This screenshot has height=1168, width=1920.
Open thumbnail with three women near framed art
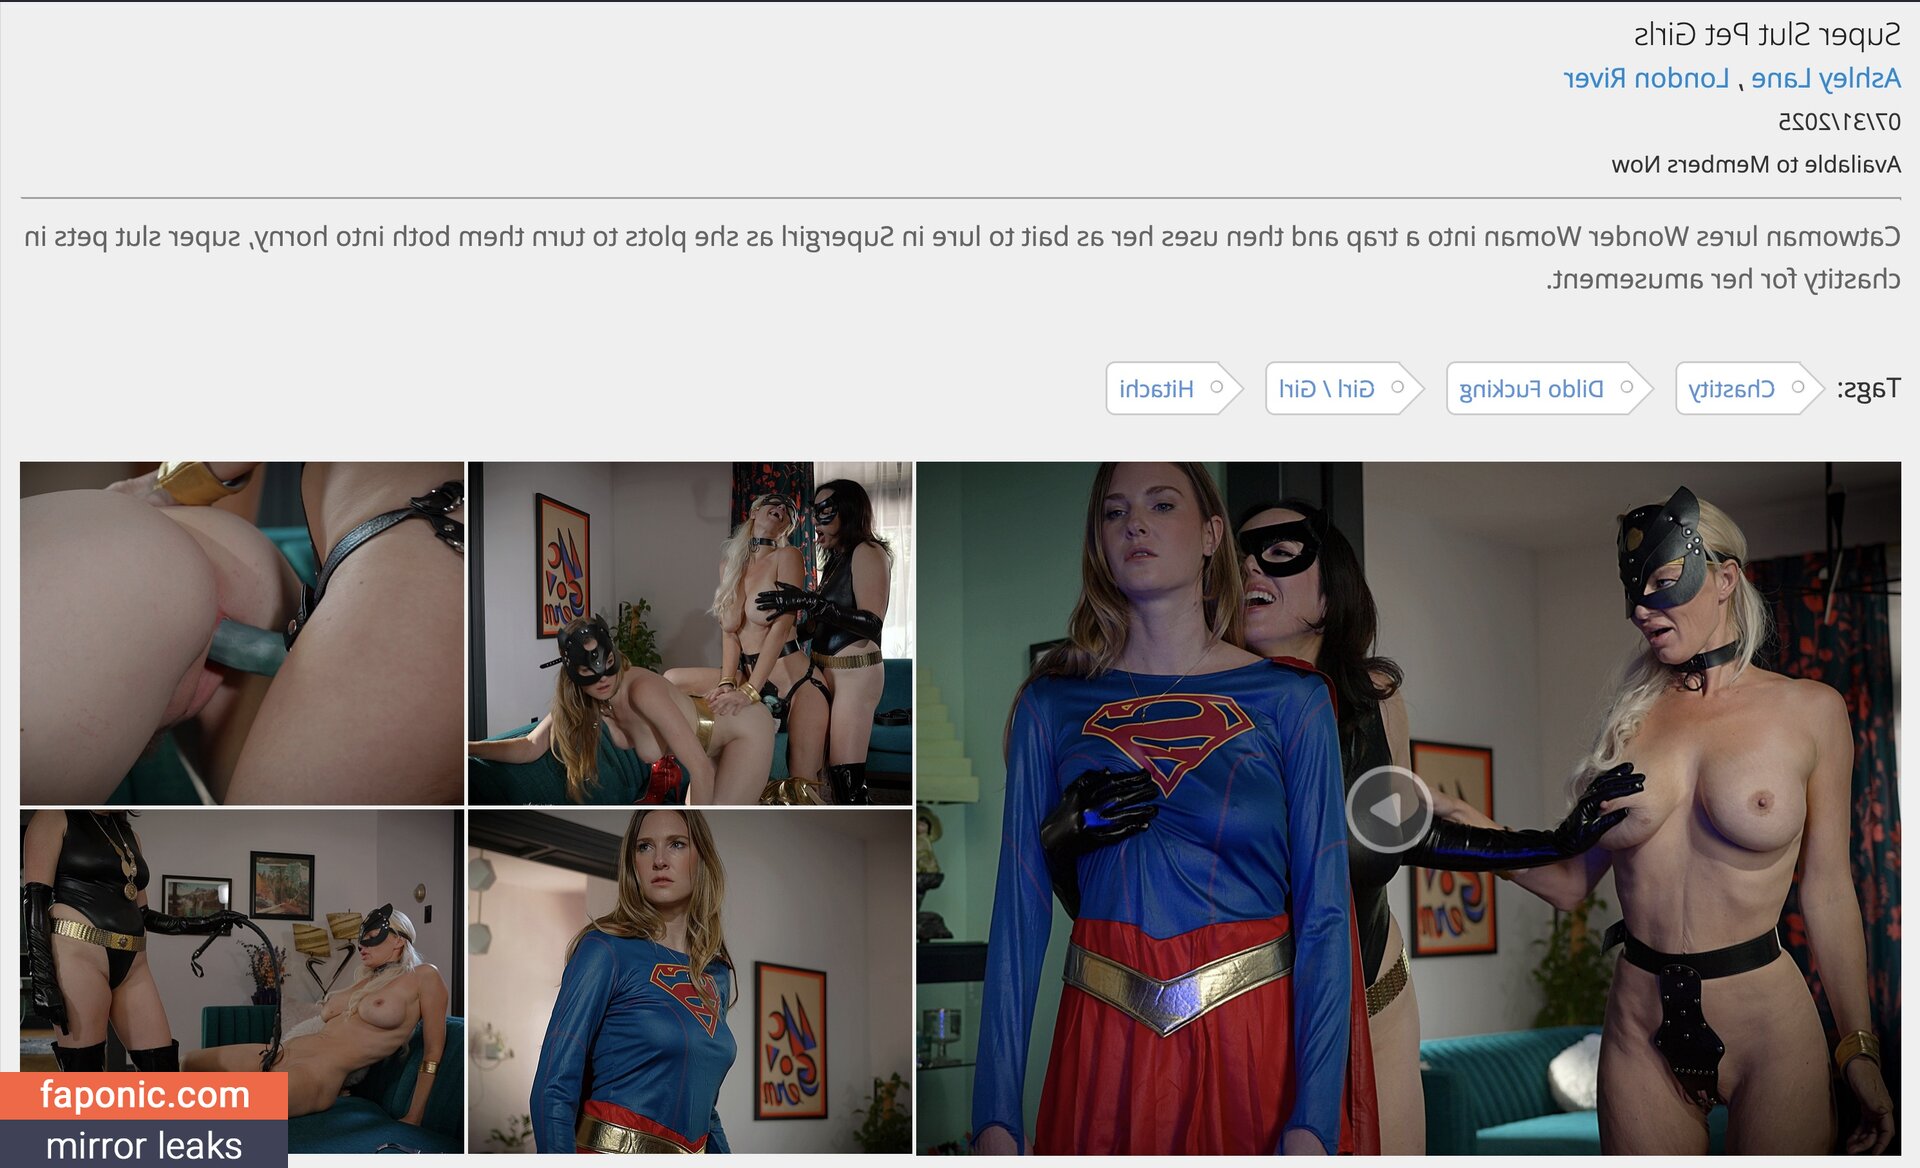690,633
